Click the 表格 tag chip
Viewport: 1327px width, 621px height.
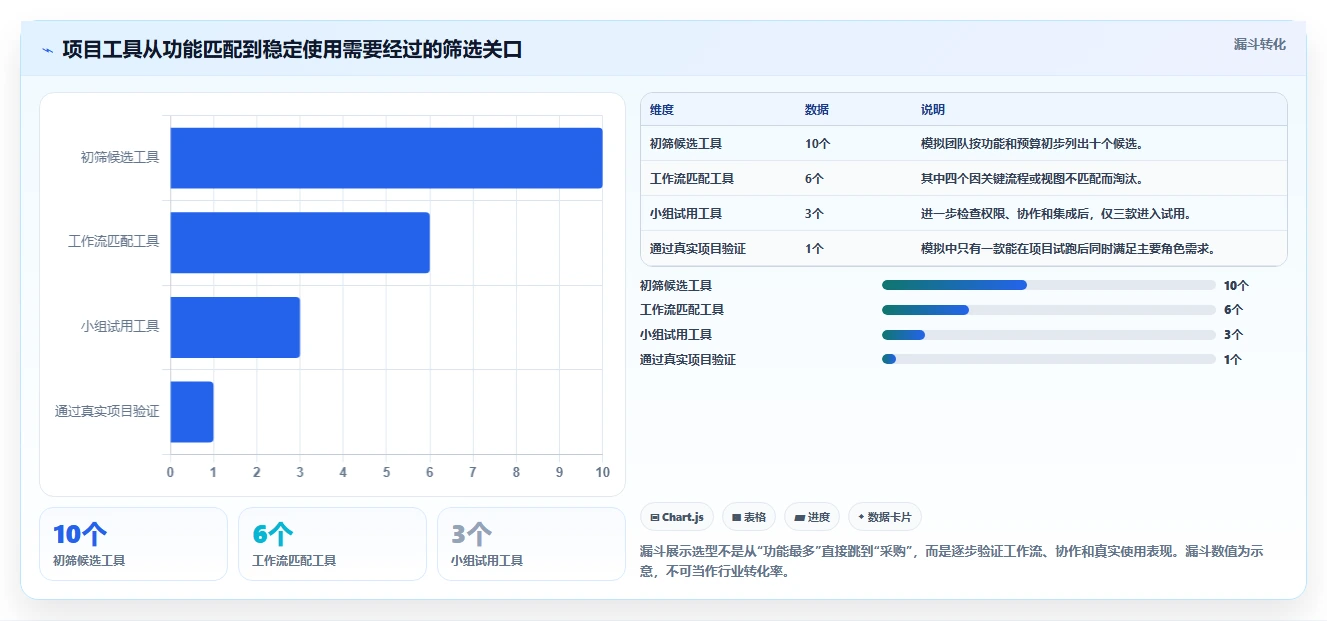click(x=749, y=517)
